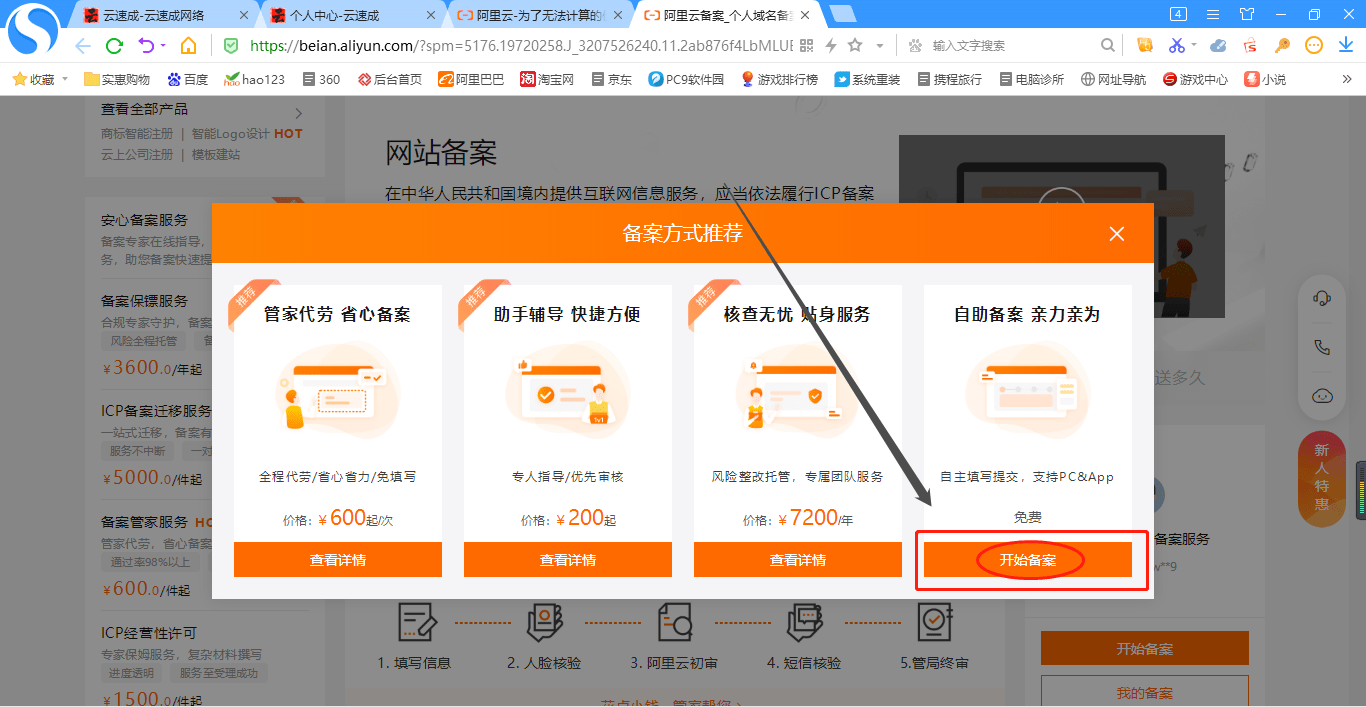The image size is (1366, 707).
Task: Expand the bookmarks bar overflow chevron
Action: (x=1347, y=79)
